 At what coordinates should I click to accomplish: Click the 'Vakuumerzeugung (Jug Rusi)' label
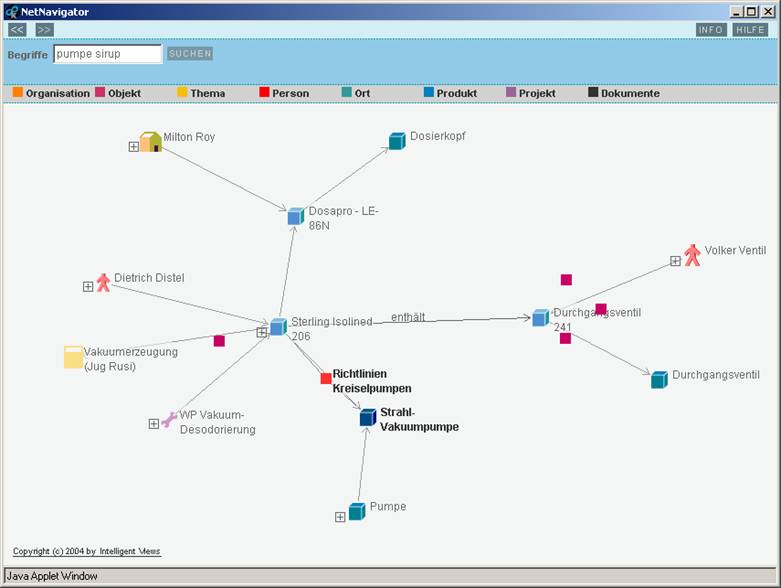pos(130,359)
